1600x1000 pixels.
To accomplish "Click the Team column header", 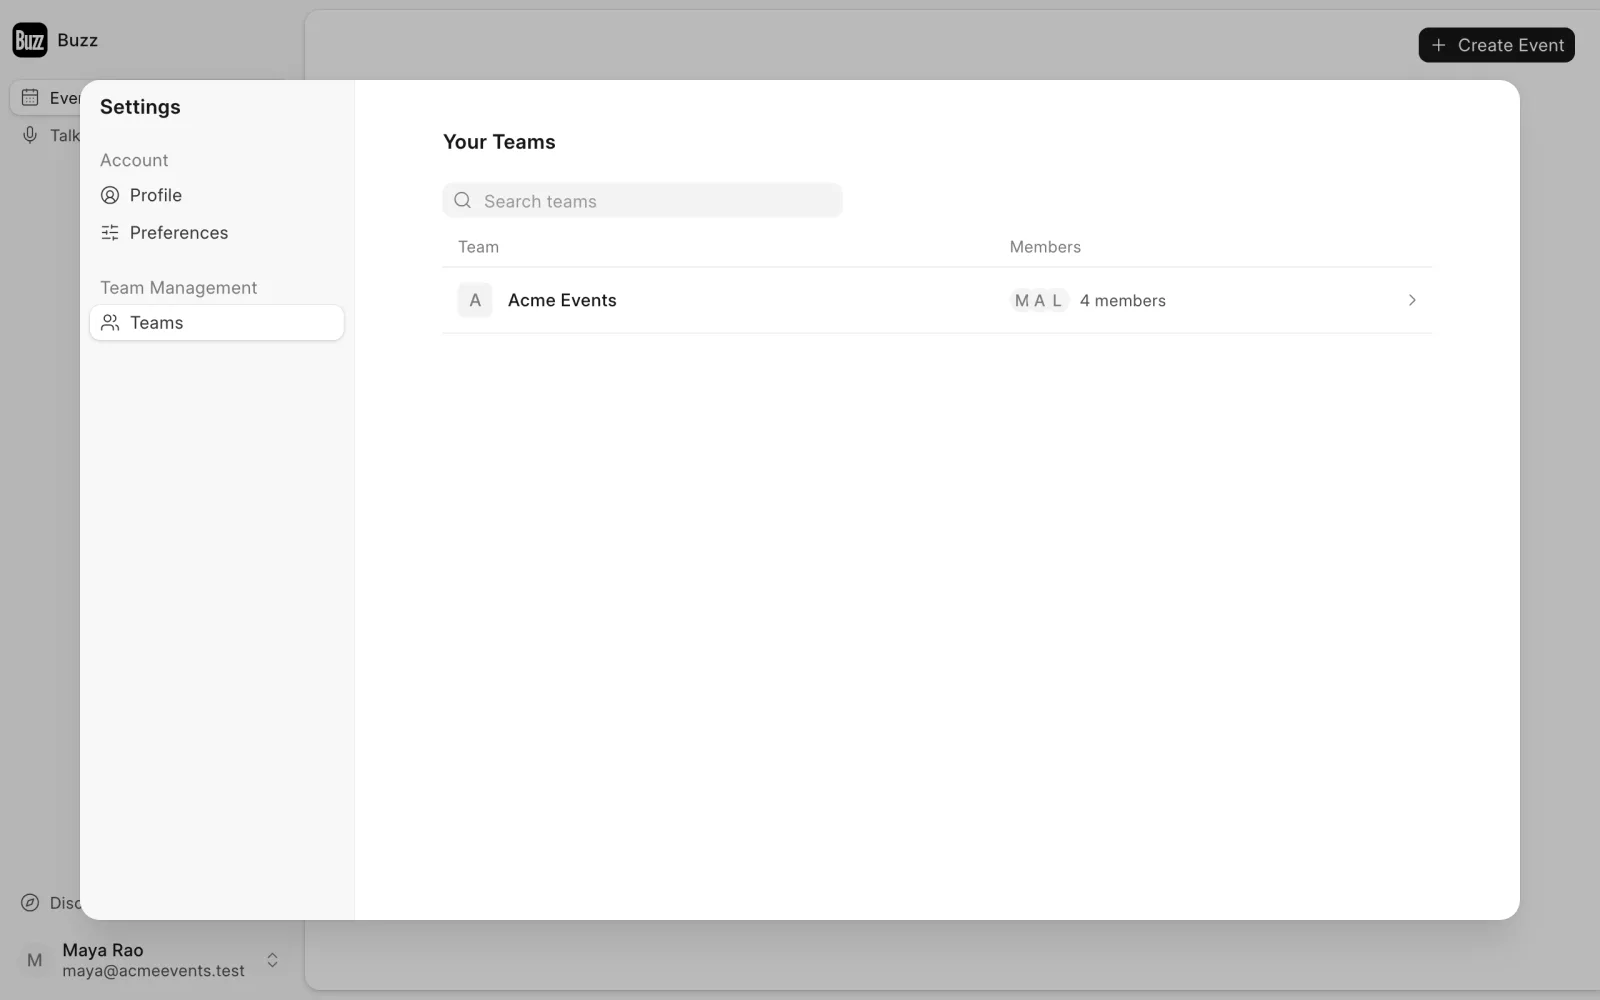I will (478, 247).
